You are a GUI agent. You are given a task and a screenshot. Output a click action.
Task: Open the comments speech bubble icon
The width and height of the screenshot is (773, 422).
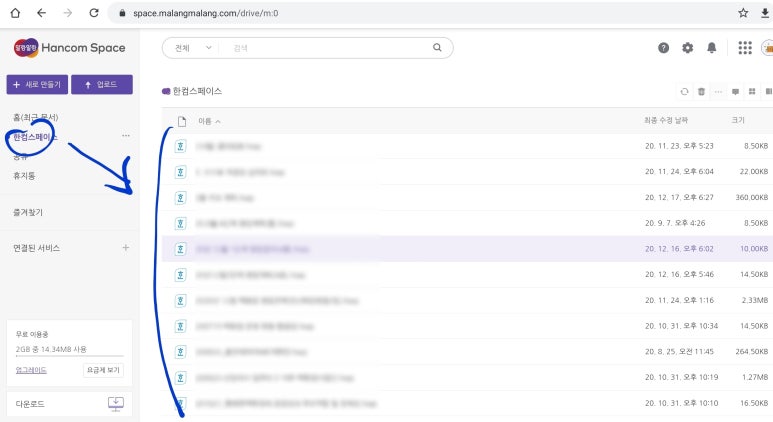coord(735,91)
